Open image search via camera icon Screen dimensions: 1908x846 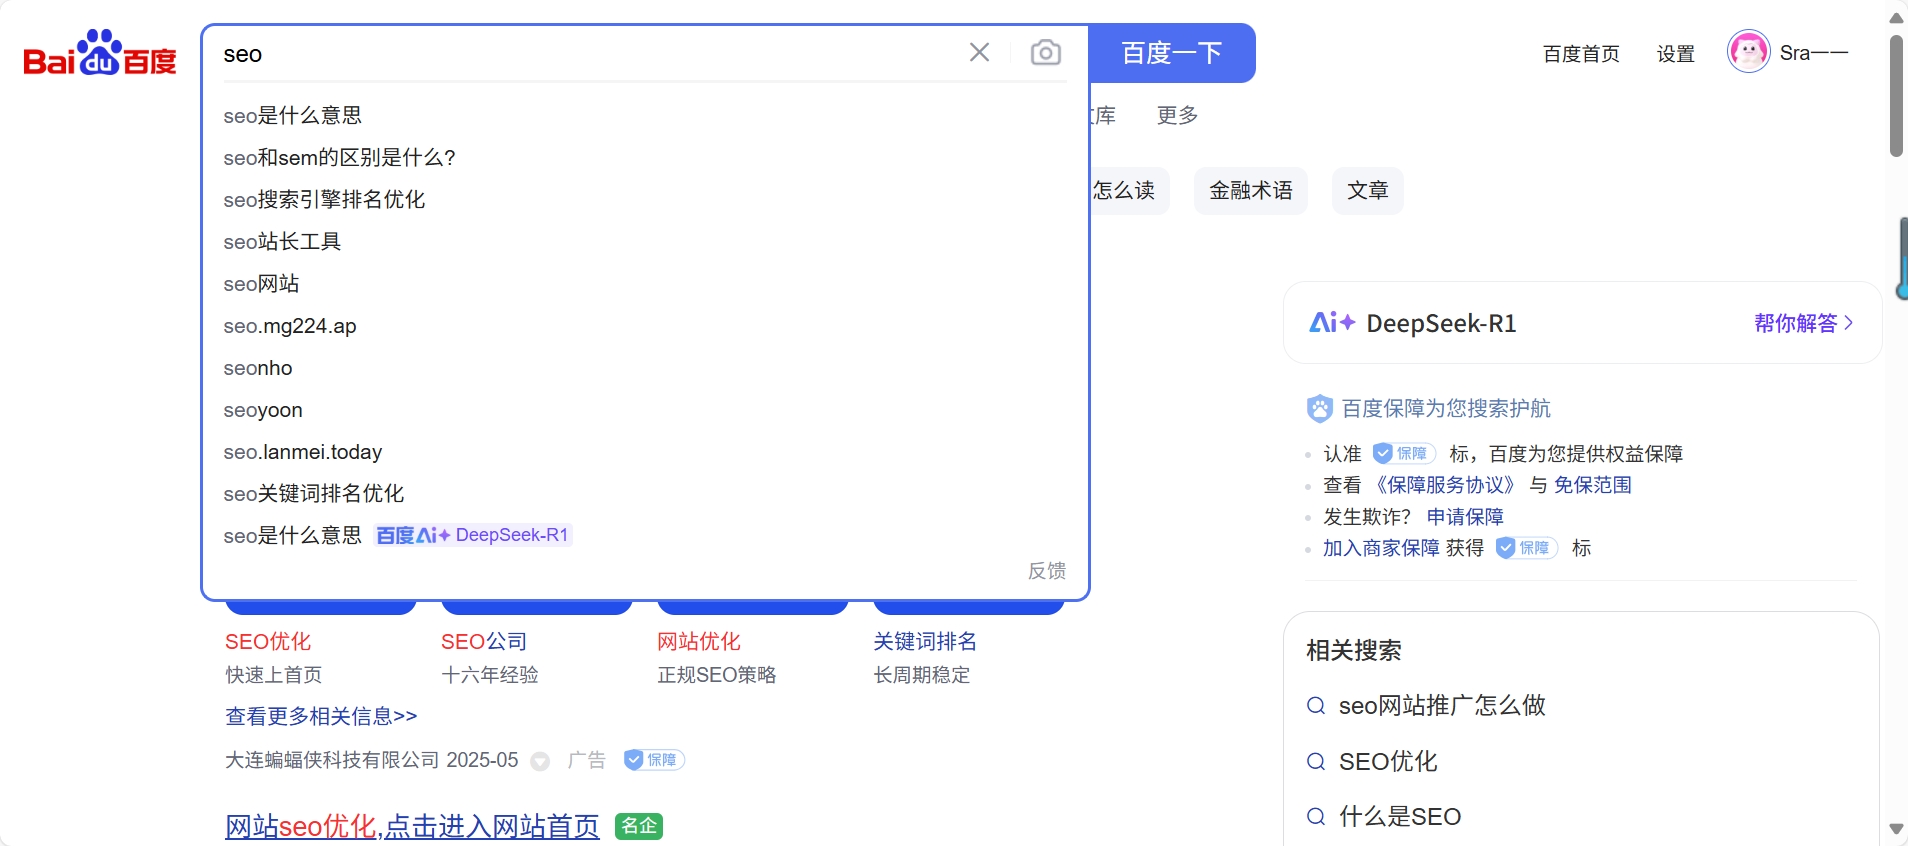1045,52
